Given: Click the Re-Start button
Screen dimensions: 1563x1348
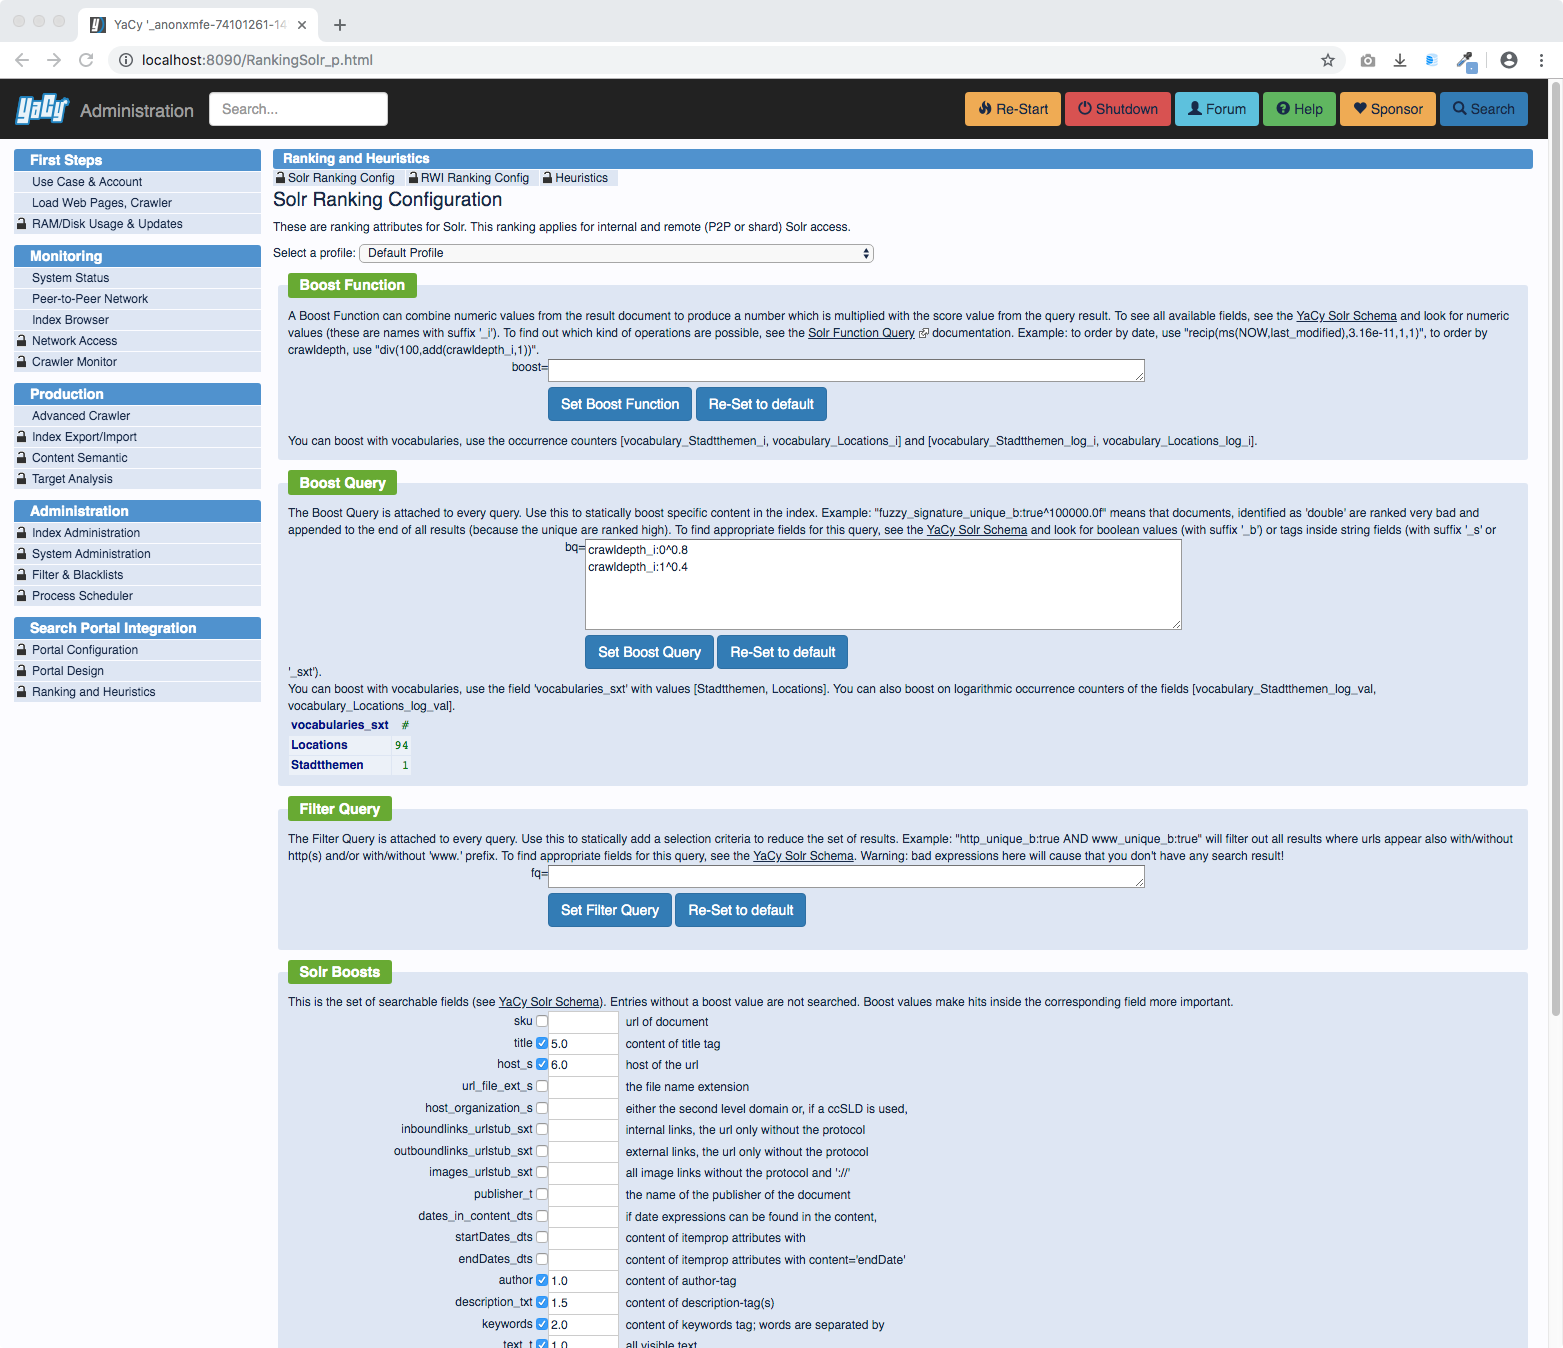Looking at the screenshot, I should pyautogui.click(x=1013, y=109).
